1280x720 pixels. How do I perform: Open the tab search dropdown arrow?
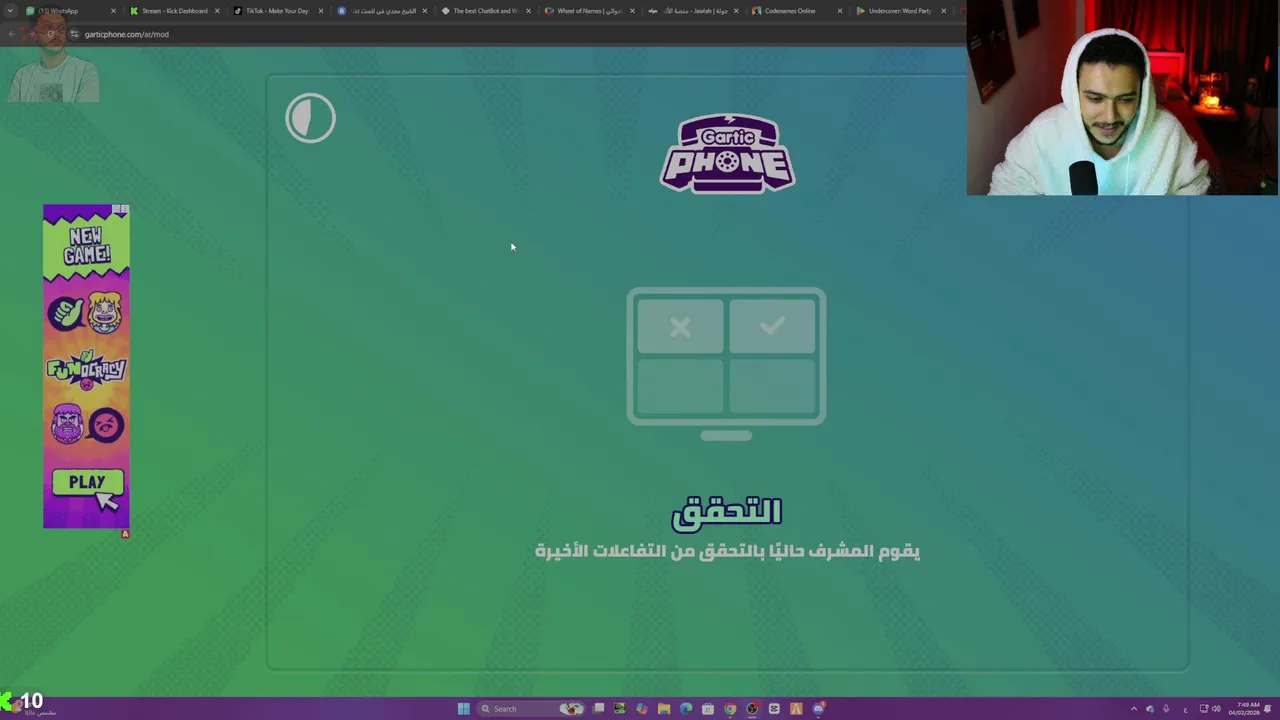coord(10,11)
